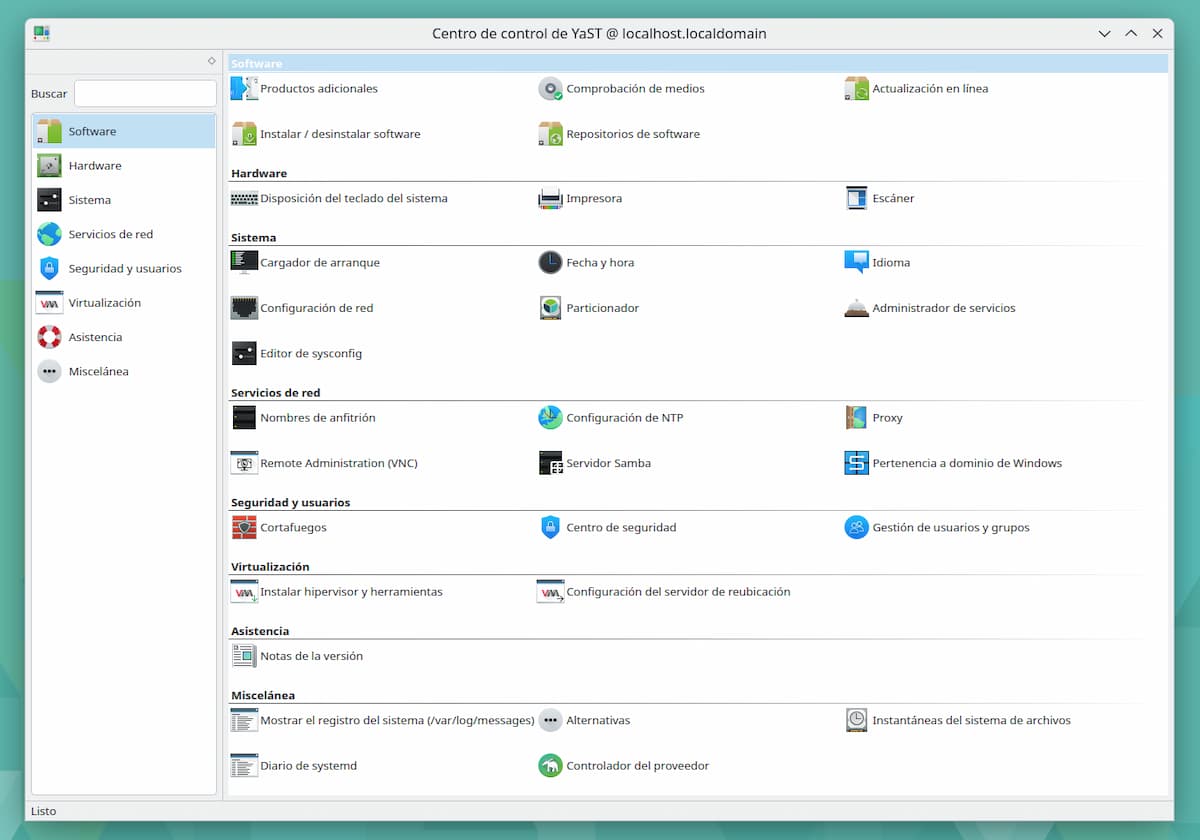The image size is (1200, 840).
Task: Open the Impresora printer icon
Action: pyautogui.click(x=550, y=198)
